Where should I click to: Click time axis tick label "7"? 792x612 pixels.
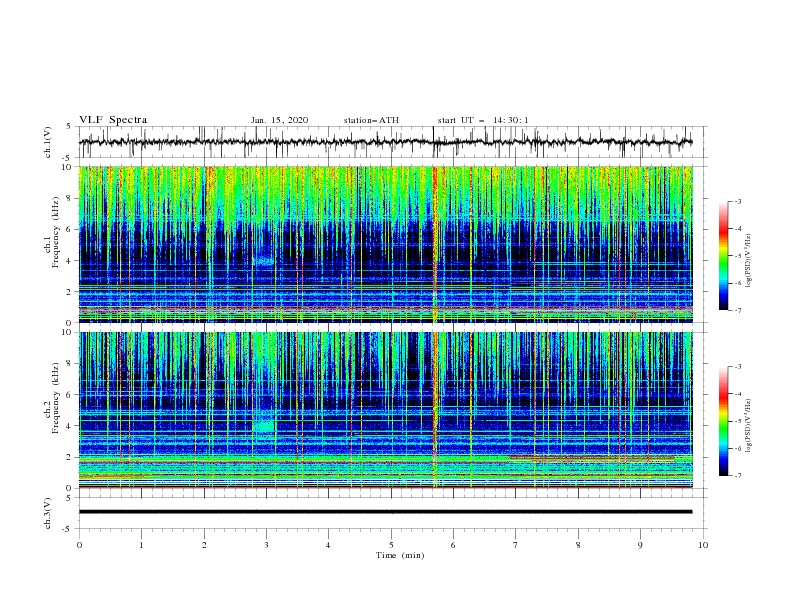pyautogui.click(x=516, y=545)
